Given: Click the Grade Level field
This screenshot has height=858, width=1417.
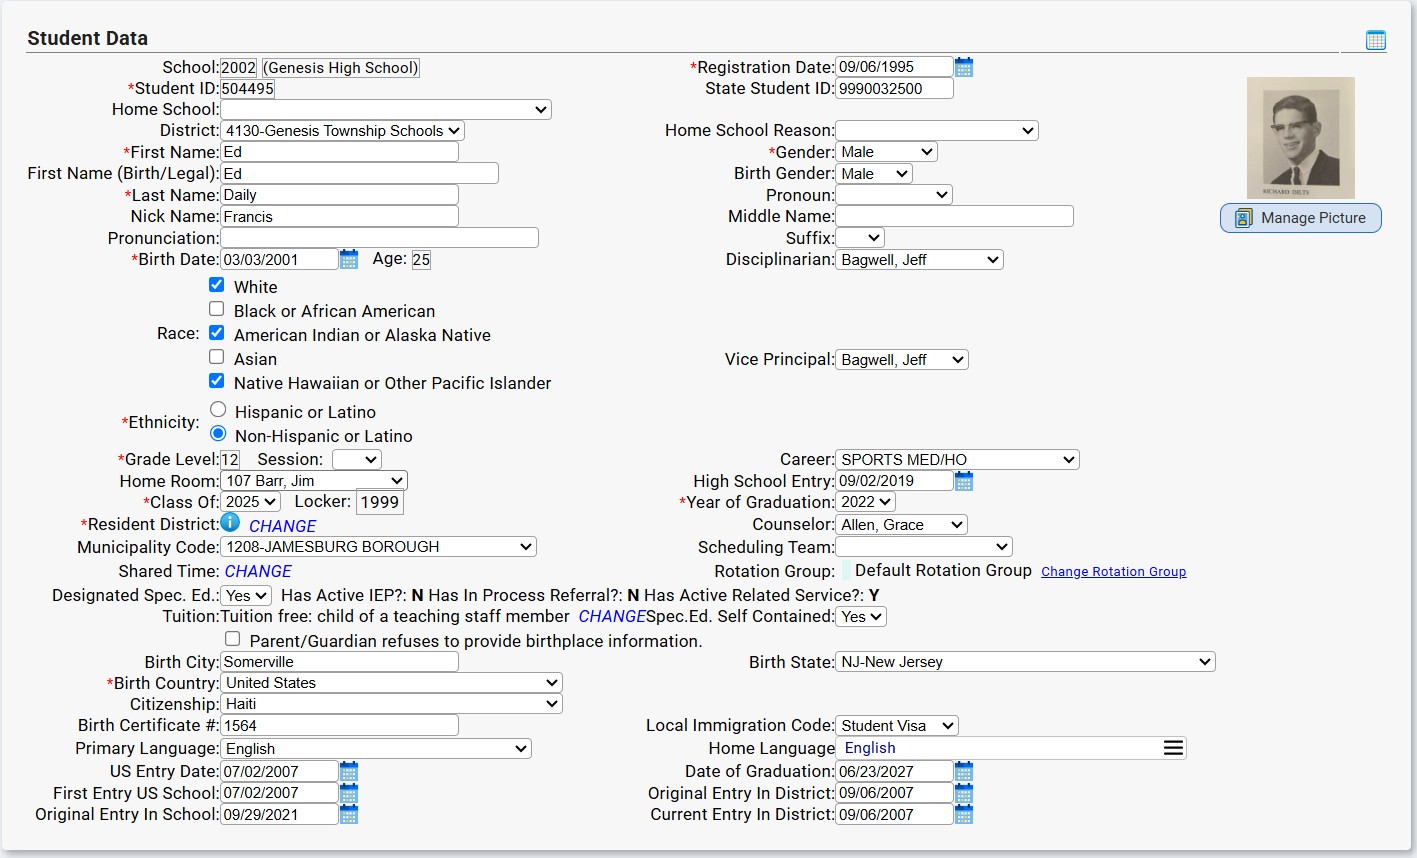Looking at the screenshot, I should (230, 460).
